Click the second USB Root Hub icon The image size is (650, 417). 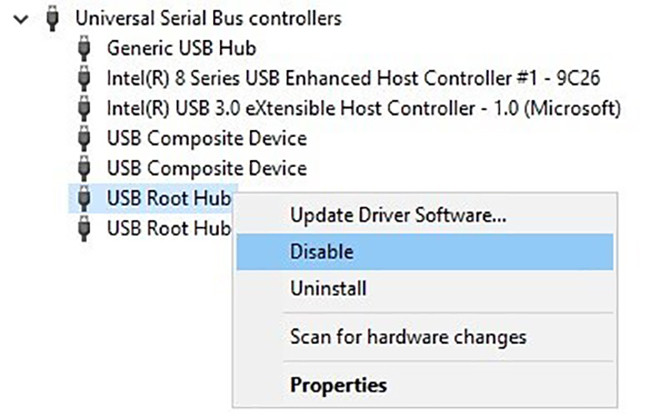click(x=85, y=228)
